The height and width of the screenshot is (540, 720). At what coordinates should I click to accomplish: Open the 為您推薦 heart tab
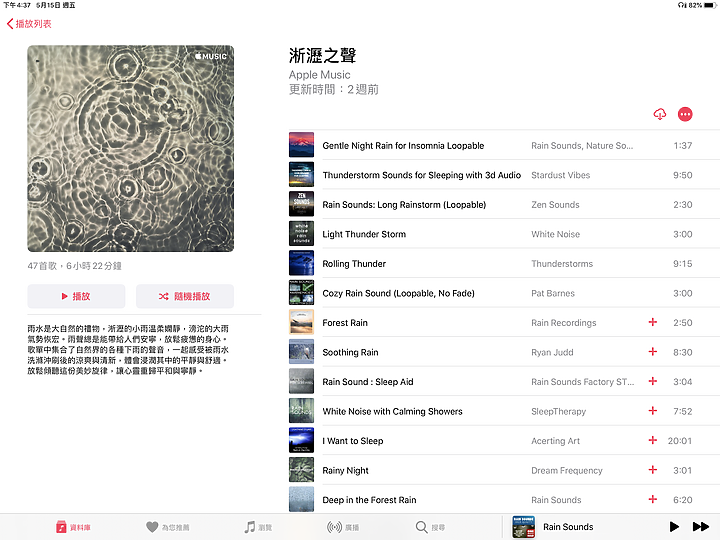pyautogui.click(x=168, y=527)
